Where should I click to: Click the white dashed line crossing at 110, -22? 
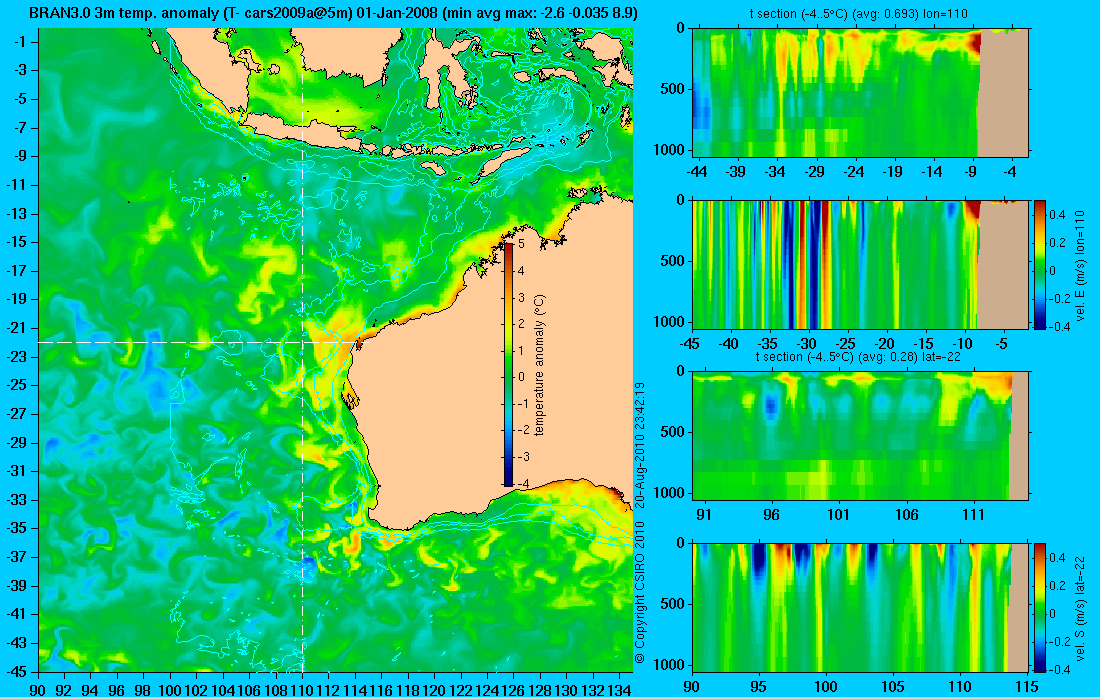302,342
